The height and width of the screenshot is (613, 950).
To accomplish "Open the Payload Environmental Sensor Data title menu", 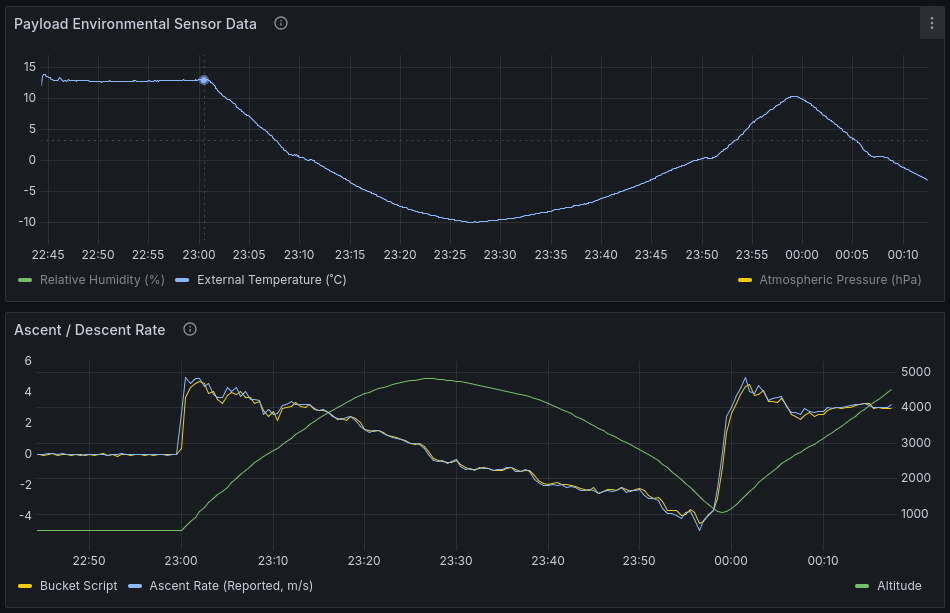I will pyautogui.click(x=135, y=24).
